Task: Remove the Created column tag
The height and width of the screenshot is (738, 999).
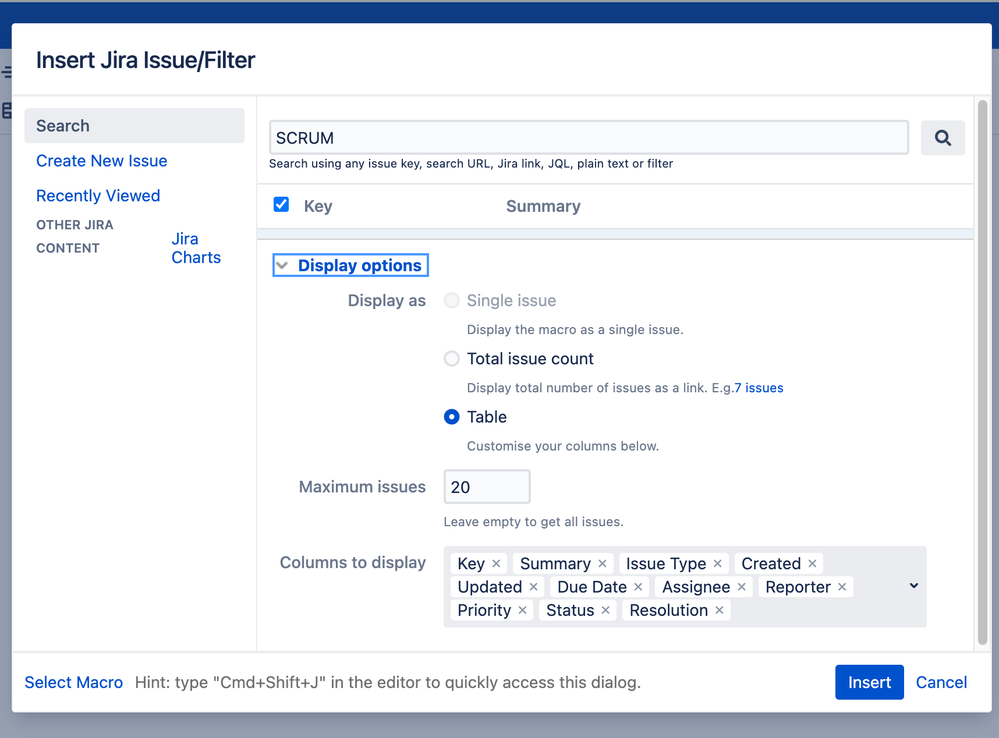Action: pyautogui.click(x=812, y=563)
